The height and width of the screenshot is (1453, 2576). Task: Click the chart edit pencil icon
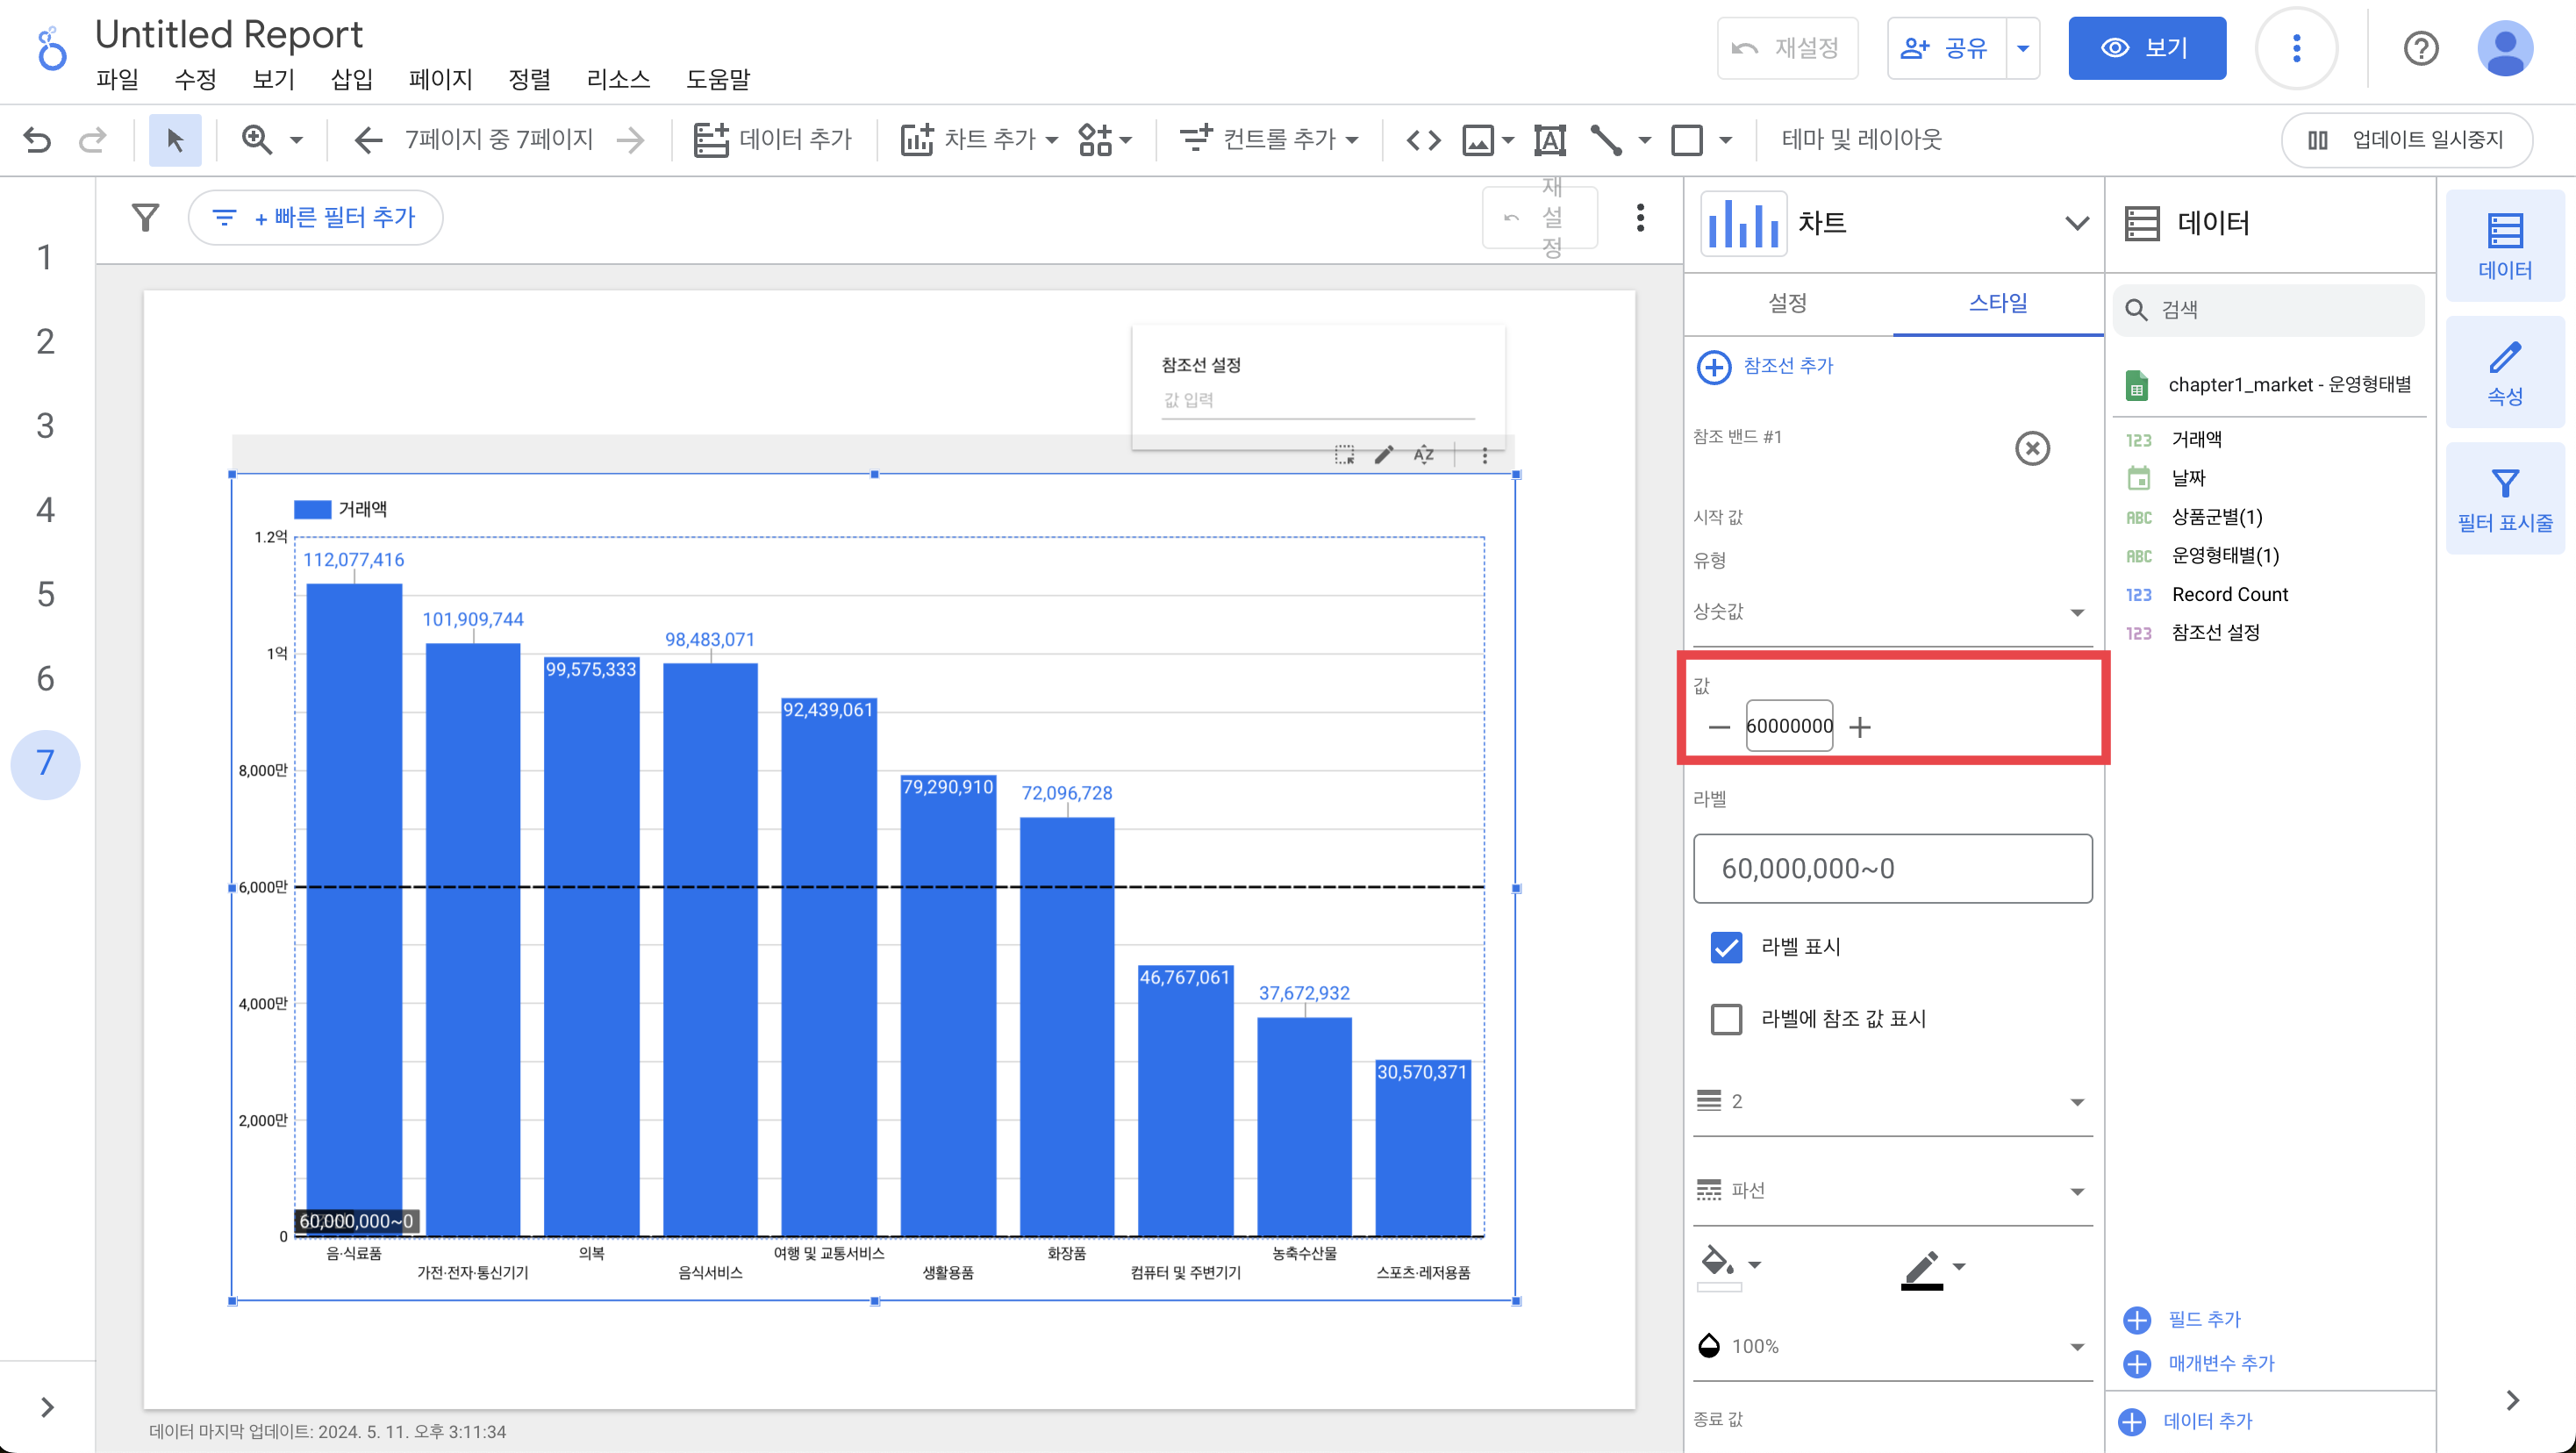click(1384, 455)
